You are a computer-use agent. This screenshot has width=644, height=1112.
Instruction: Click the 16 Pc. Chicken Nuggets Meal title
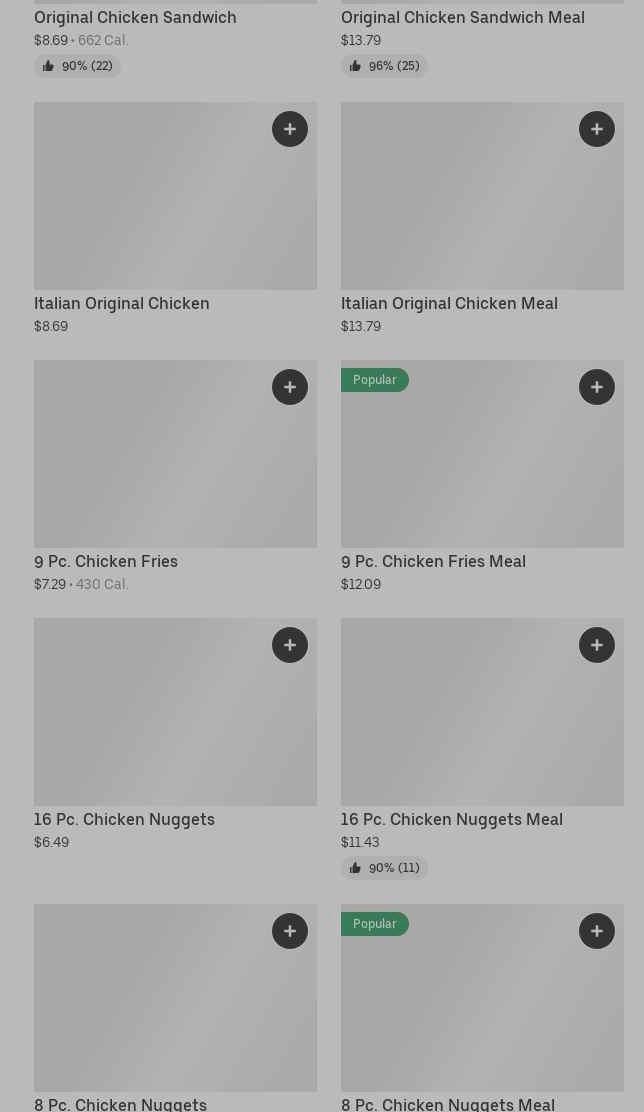click(x=452, y=819)
